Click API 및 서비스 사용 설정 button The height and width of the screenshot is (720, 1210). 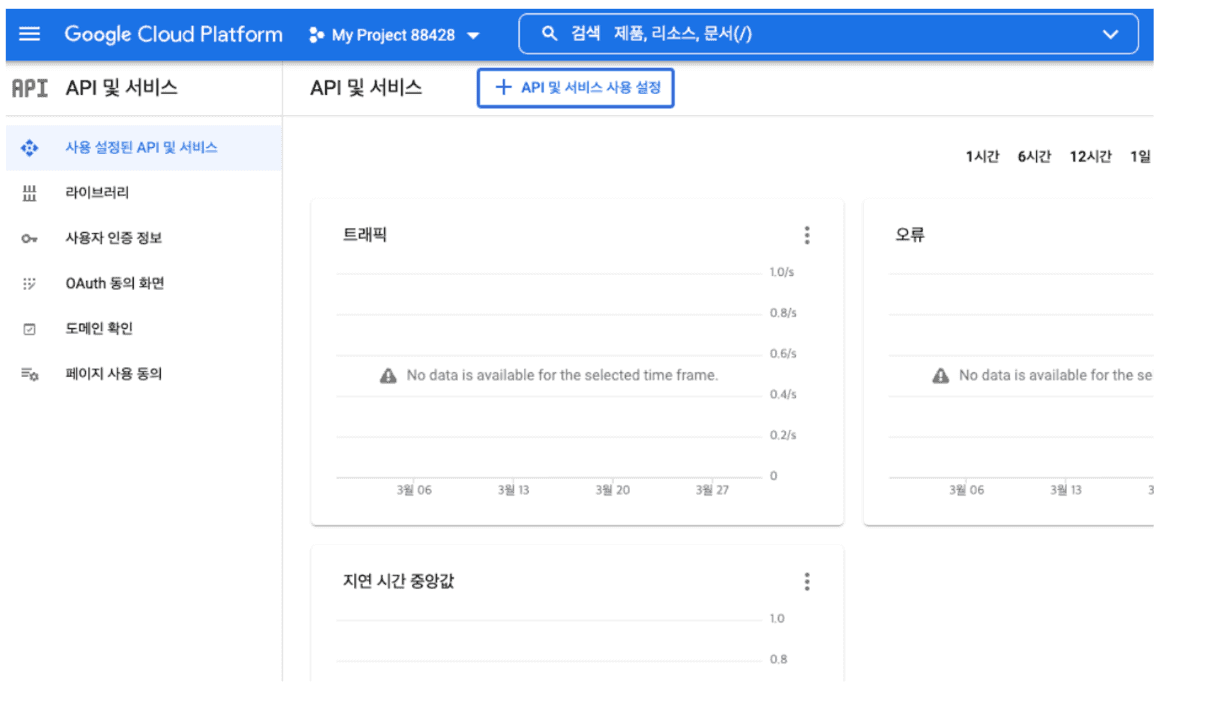576,88
